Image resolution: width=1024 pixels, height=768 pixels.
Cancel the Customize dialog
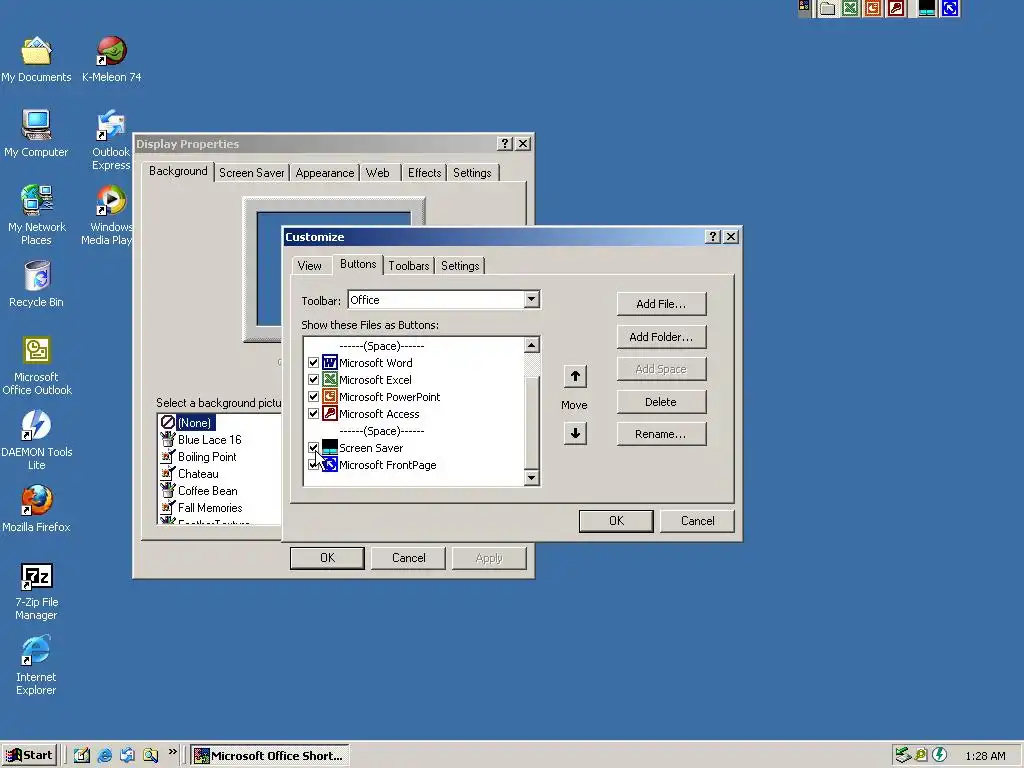click(x=697, y=521)
